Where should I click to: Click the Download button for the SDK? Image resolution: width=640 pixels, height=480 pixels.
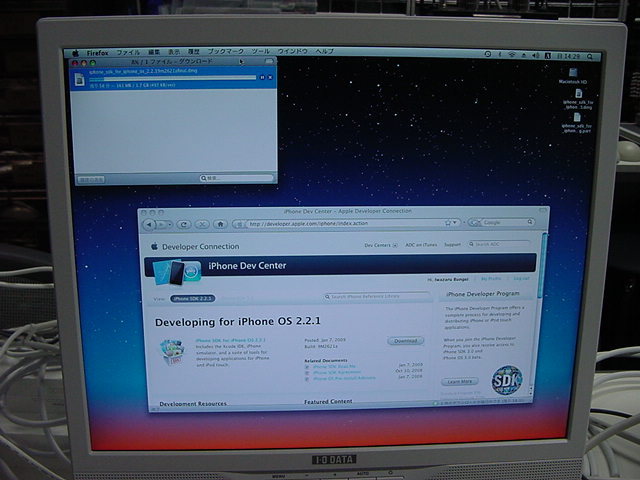[x=405, y=341]
